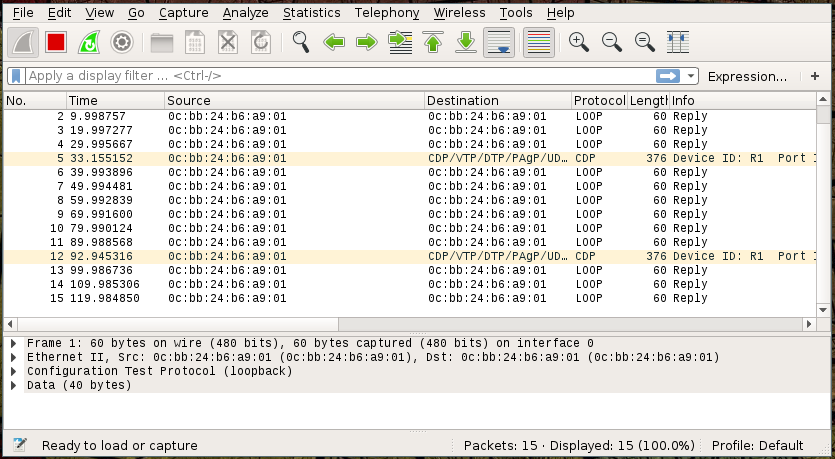This screenshot has height=459, width=835.
Task: Select packet 9 at 69.991600
Action: coord(410,214)
